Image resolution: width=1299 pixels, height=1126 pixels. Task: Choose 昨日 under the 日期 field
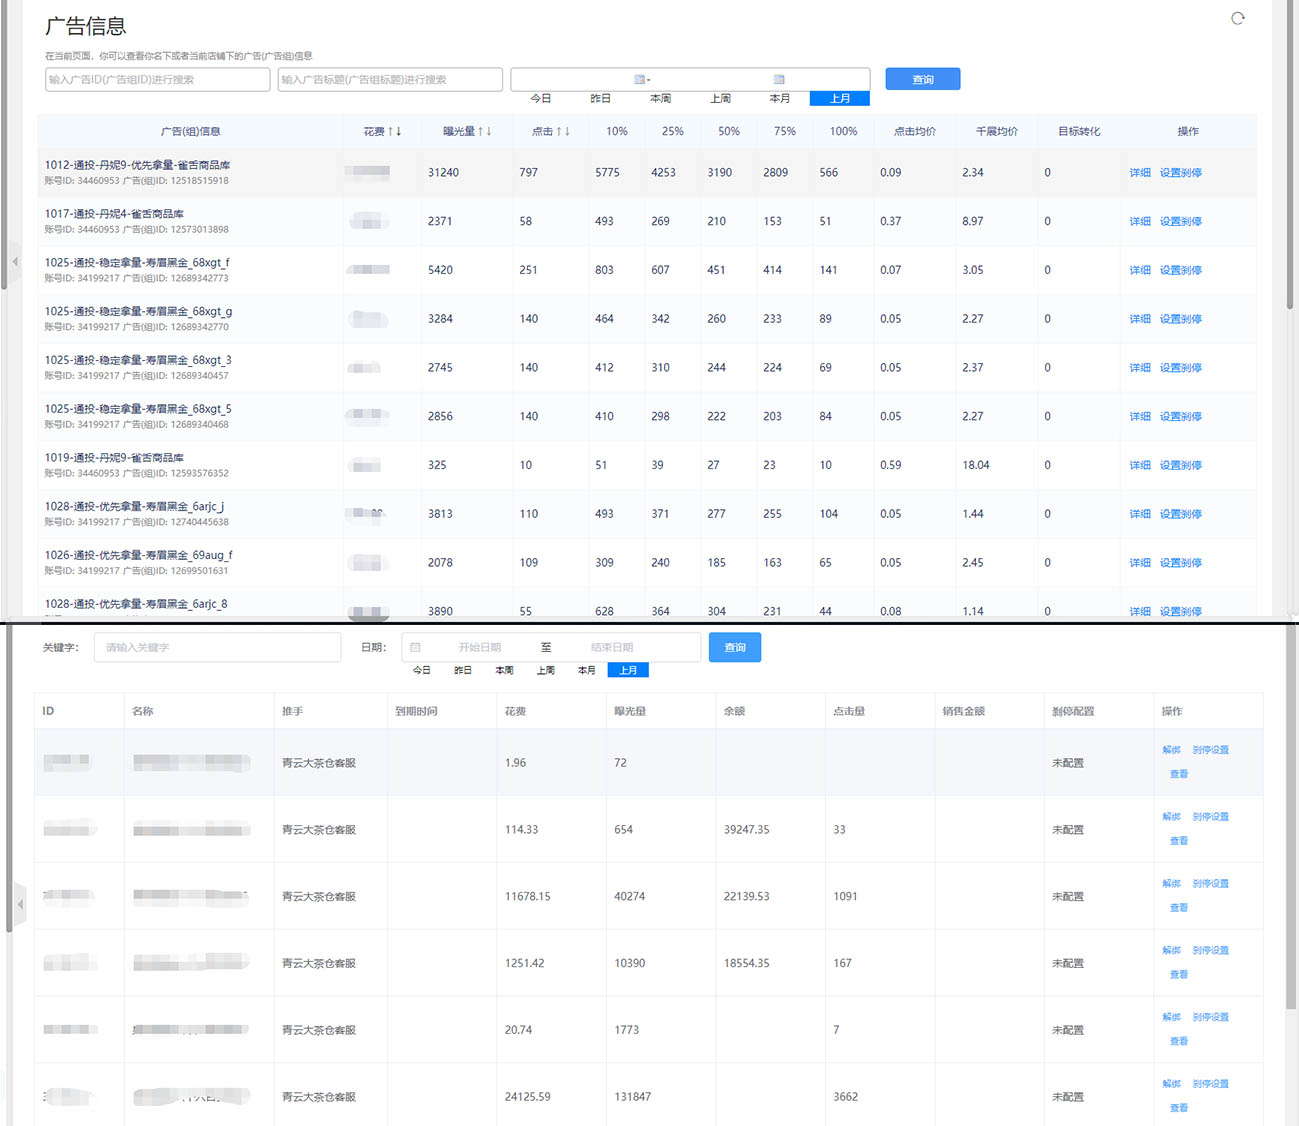point(463,671)
